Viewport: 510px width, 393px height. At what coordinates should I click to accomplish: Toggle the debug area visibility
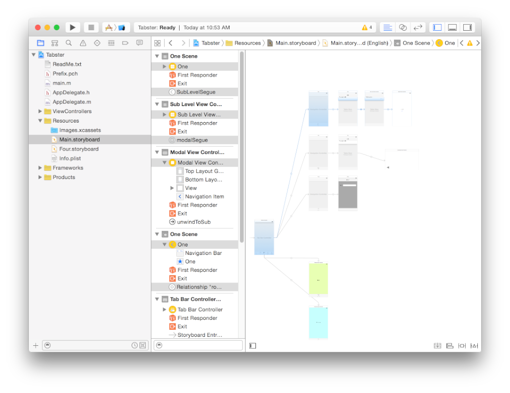(x=452, y=27)
